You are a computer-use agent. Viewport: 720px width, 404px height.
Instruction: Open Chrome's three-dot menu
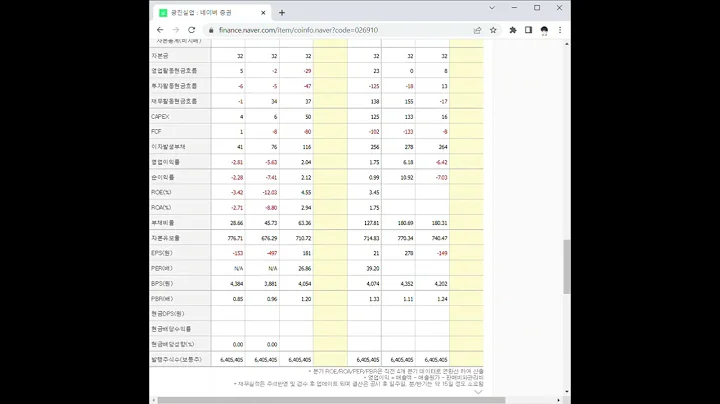point(560,30)
